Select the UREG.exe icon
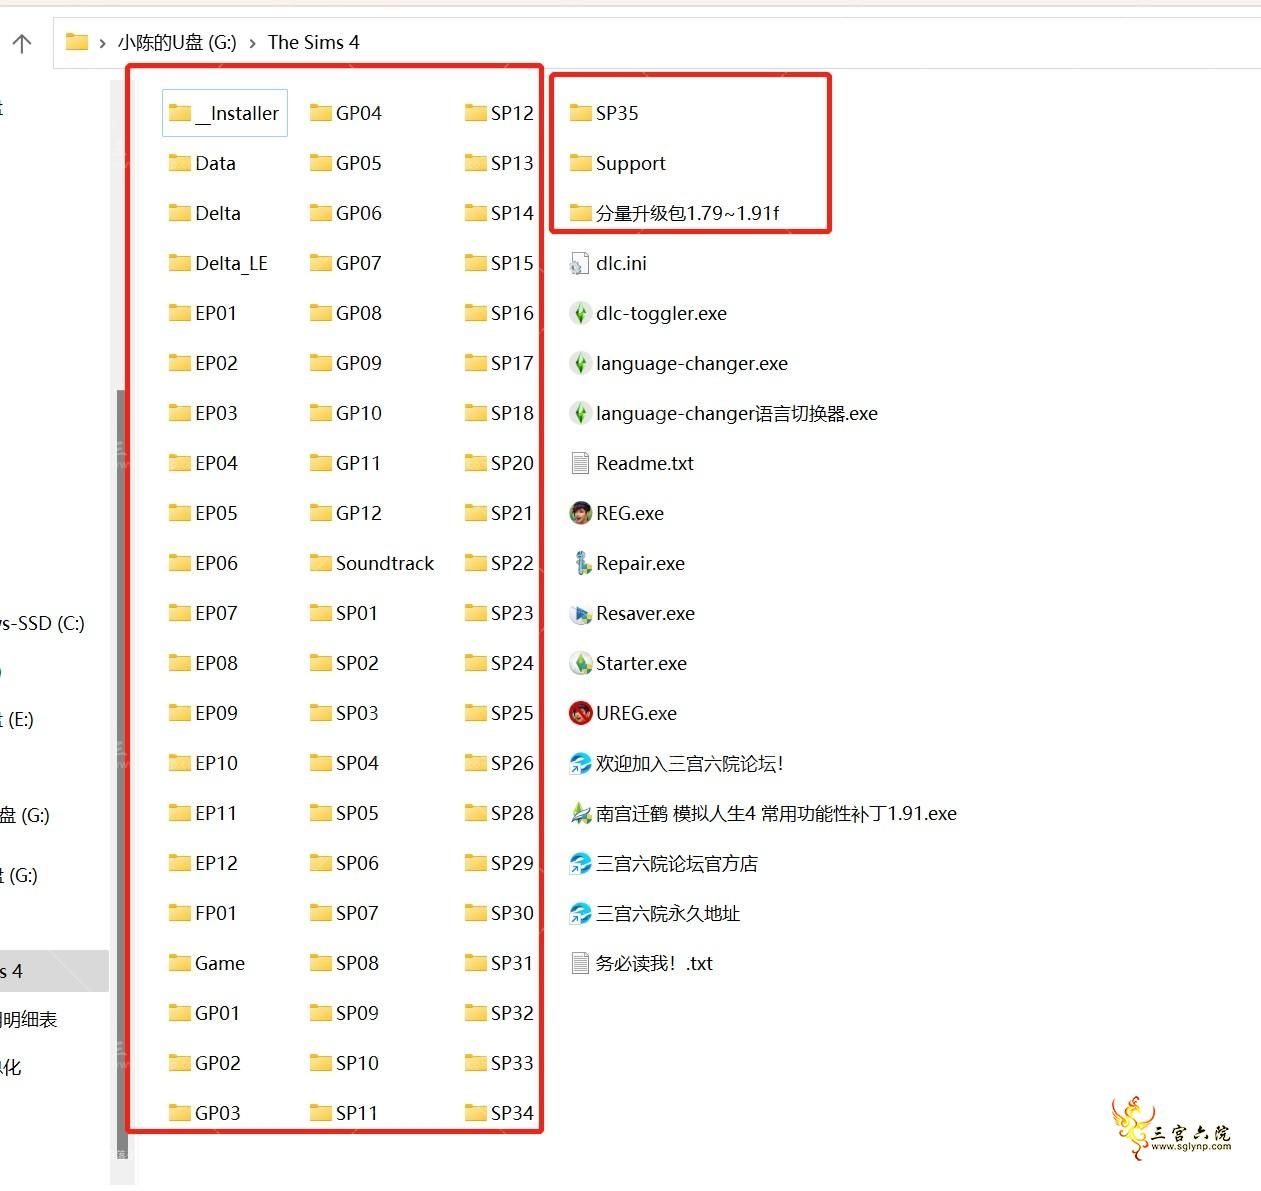This screenshot has height=1191, width=1261. 580,713
